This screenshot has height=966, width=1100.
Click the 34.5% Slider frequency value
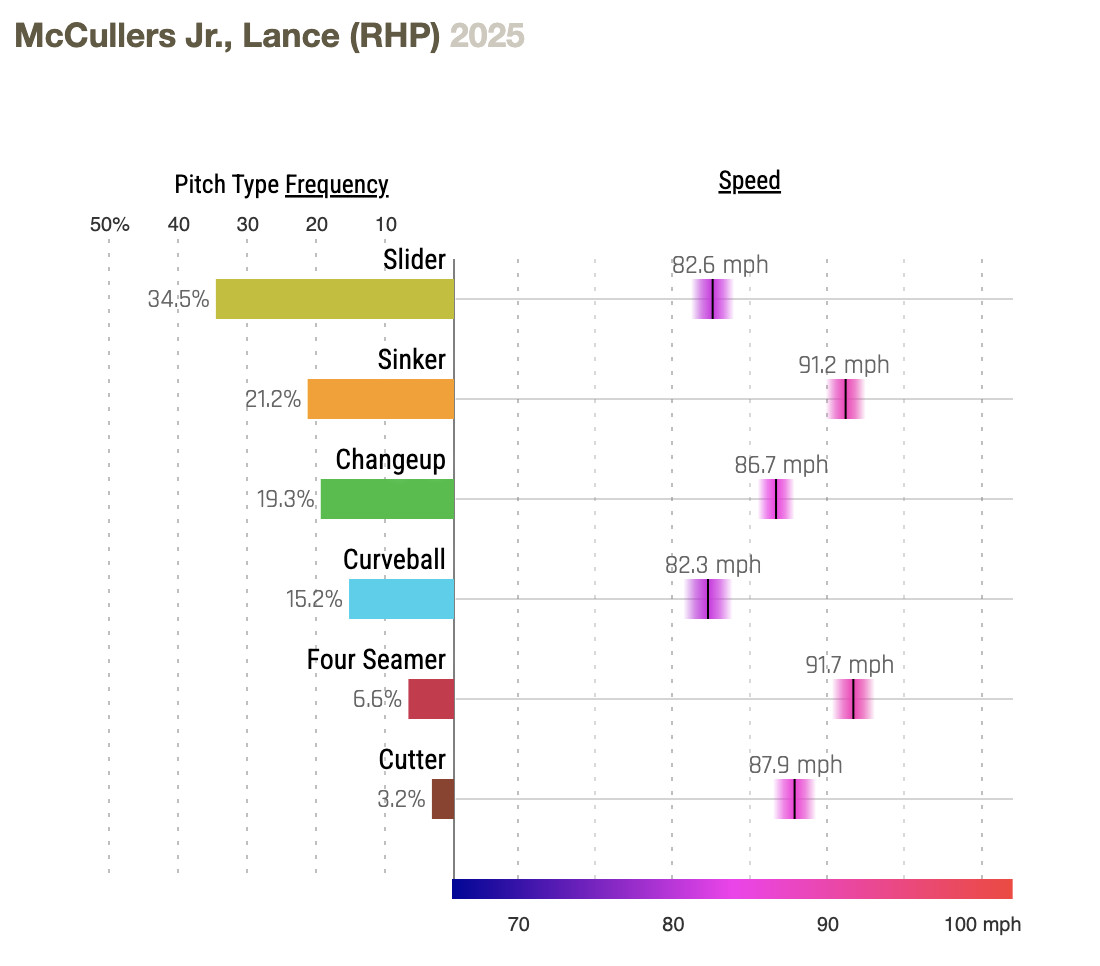pyautogui.click(x=178, y=299)
